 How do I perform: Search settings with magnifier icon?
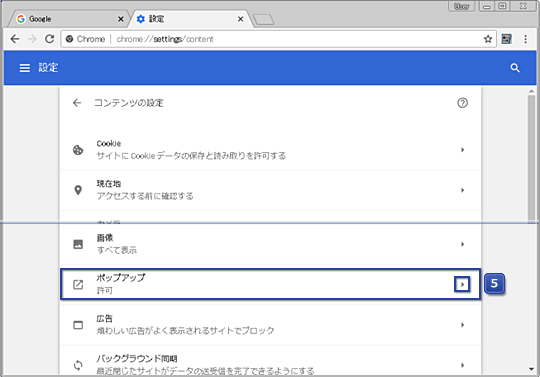pyautogui.click(x=515, y=68)
